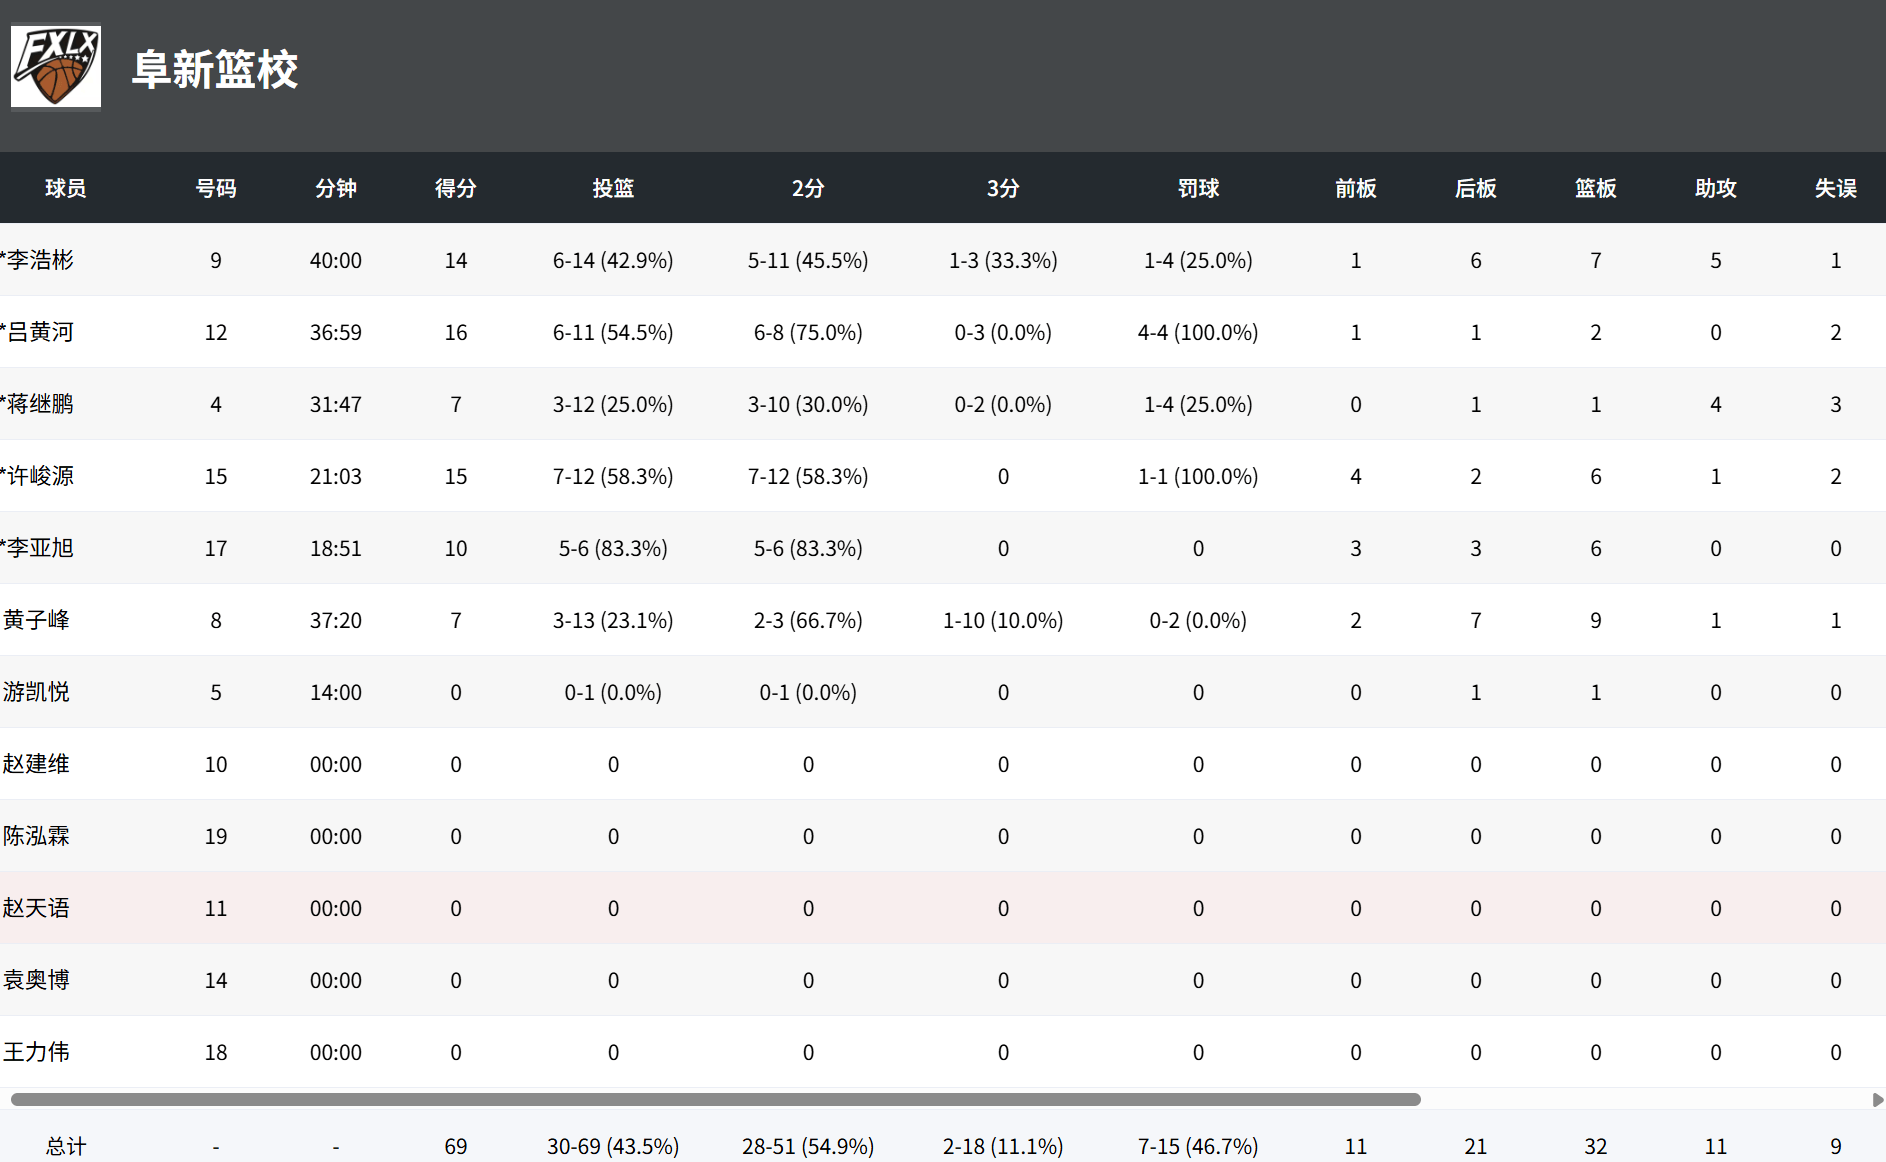
Task: Click two-point cell 5-11 (45.5%)
Action: click(808, 261)
